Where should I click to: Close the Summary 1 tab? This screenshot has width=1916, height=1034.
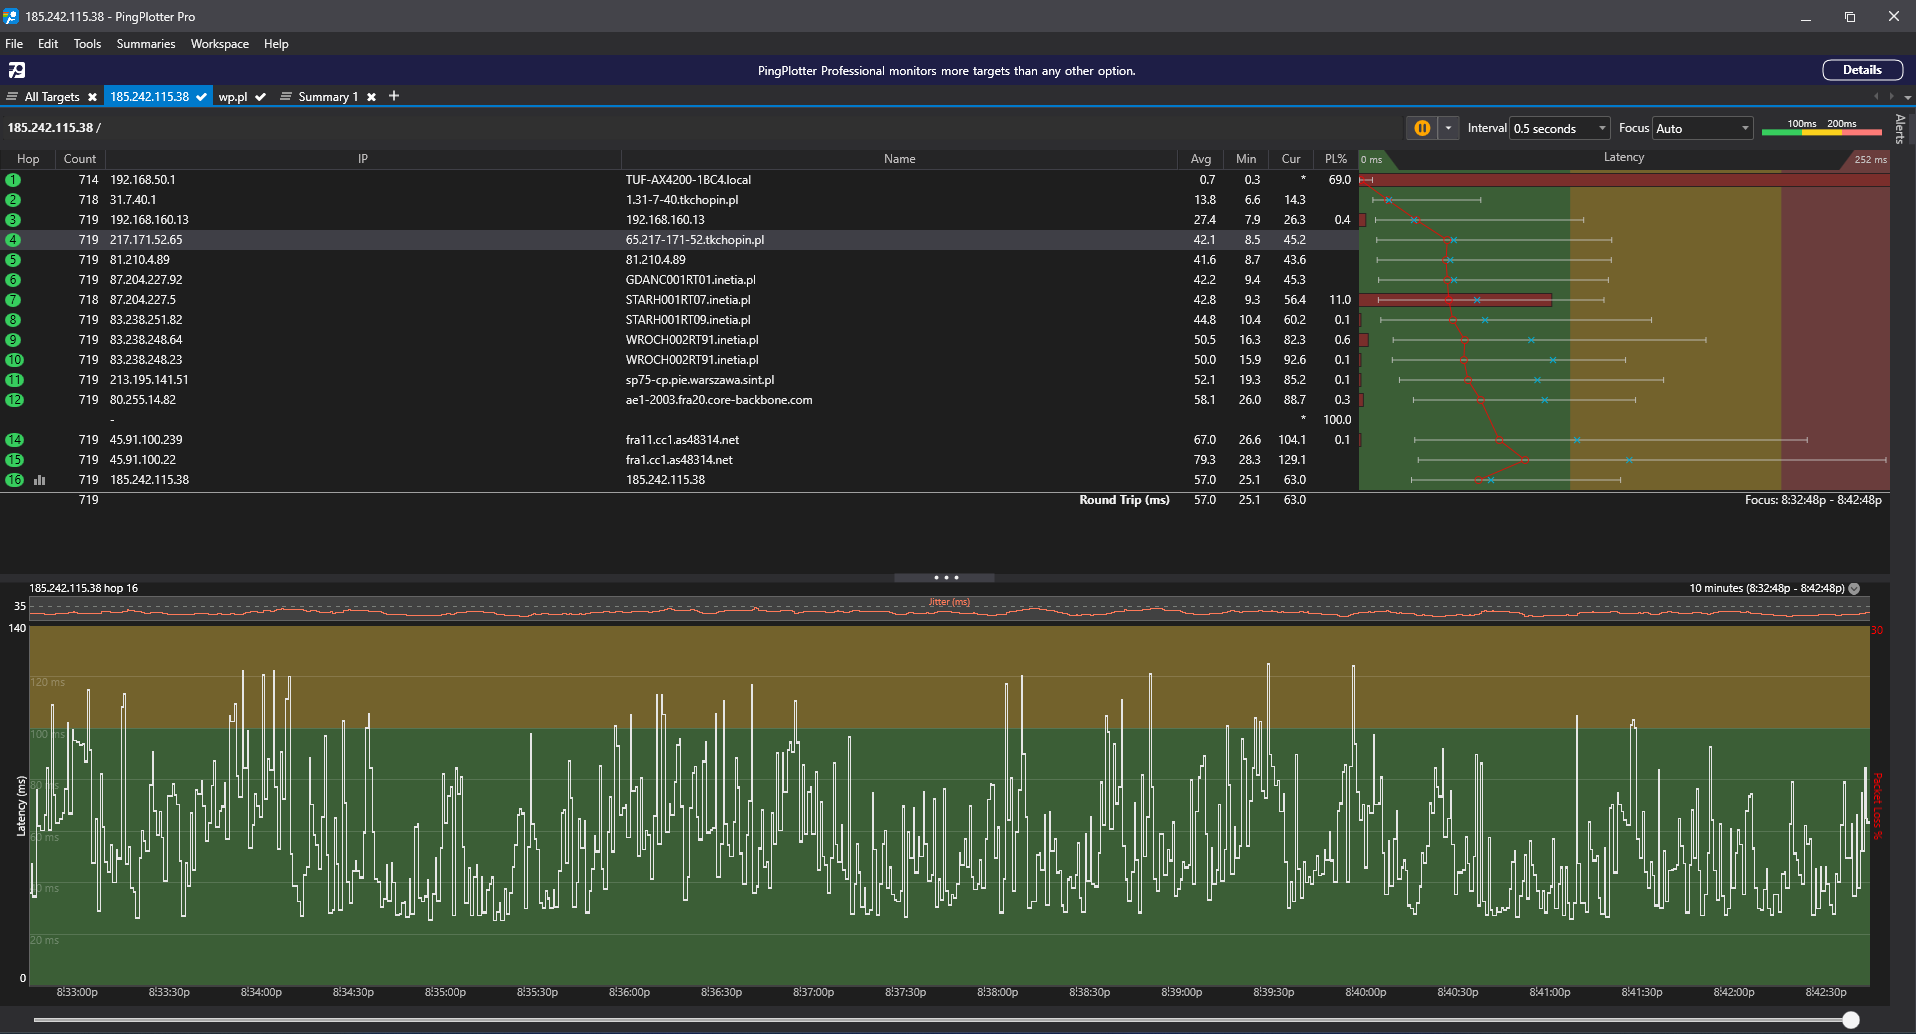click(x=371, y=97)
